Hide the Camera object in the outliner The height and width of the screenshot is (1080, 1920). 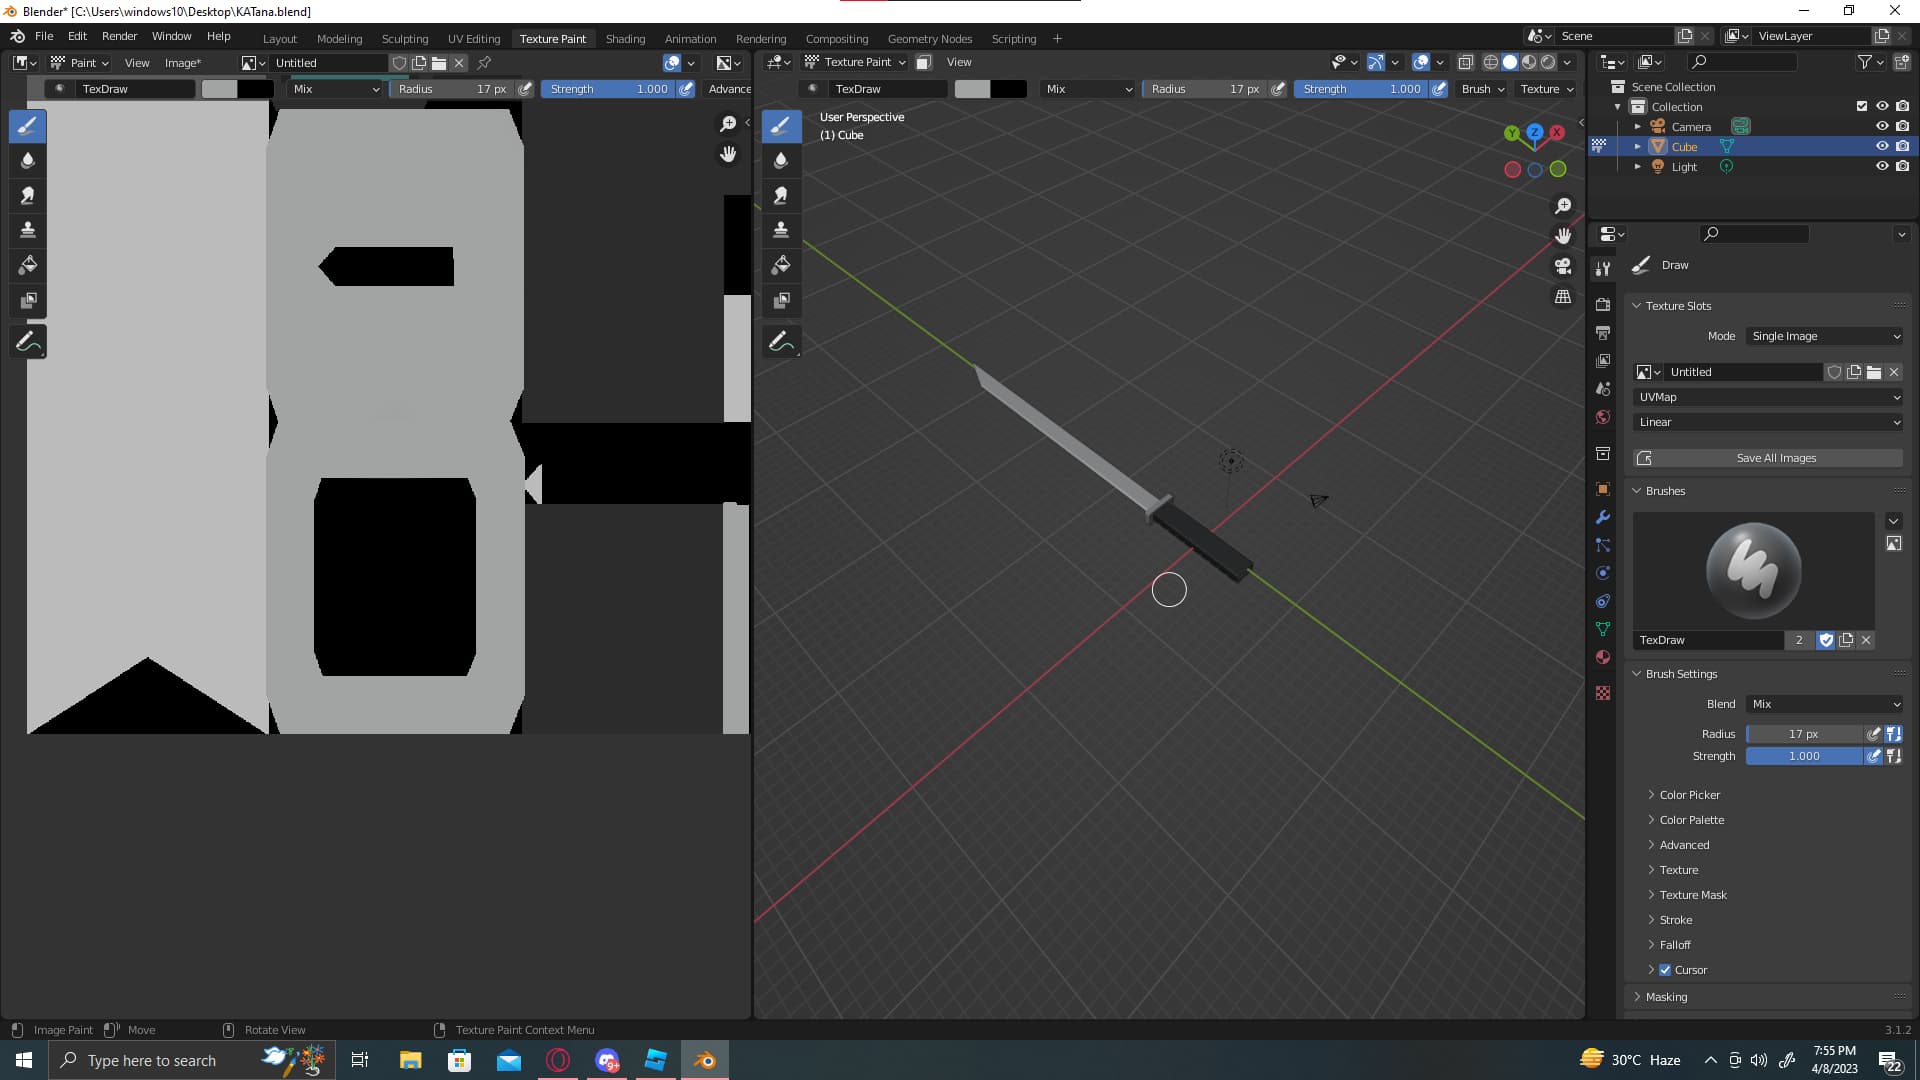point(1882,127)
